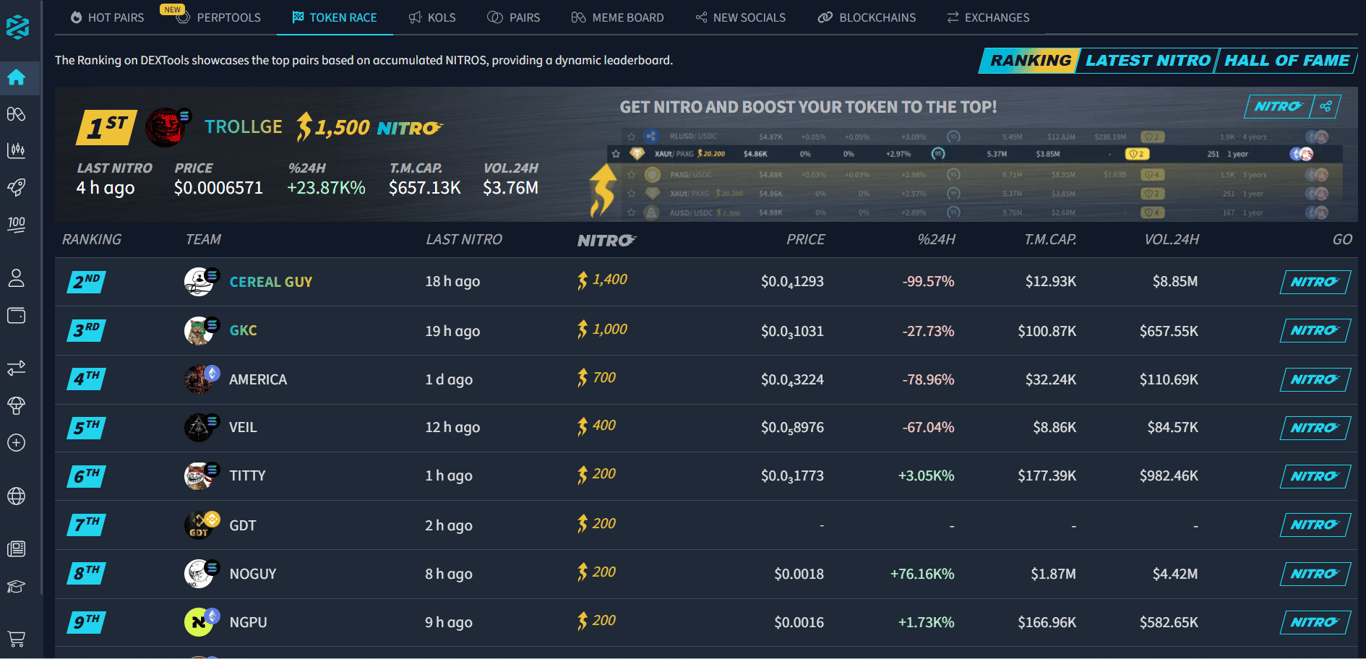
Task: Click the 2ND ranking badge
Action: [x=87, y=282]
